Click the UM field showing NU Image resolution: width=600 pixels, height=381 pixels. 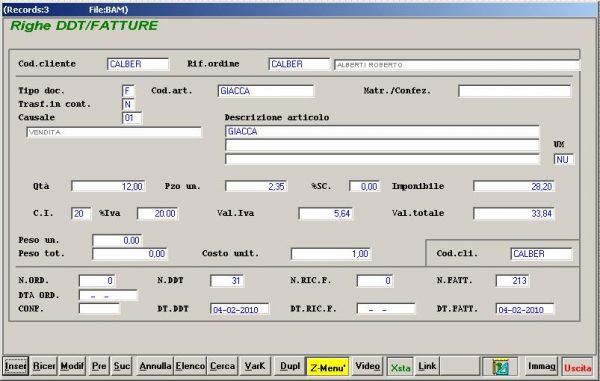(x=564, y=160)
